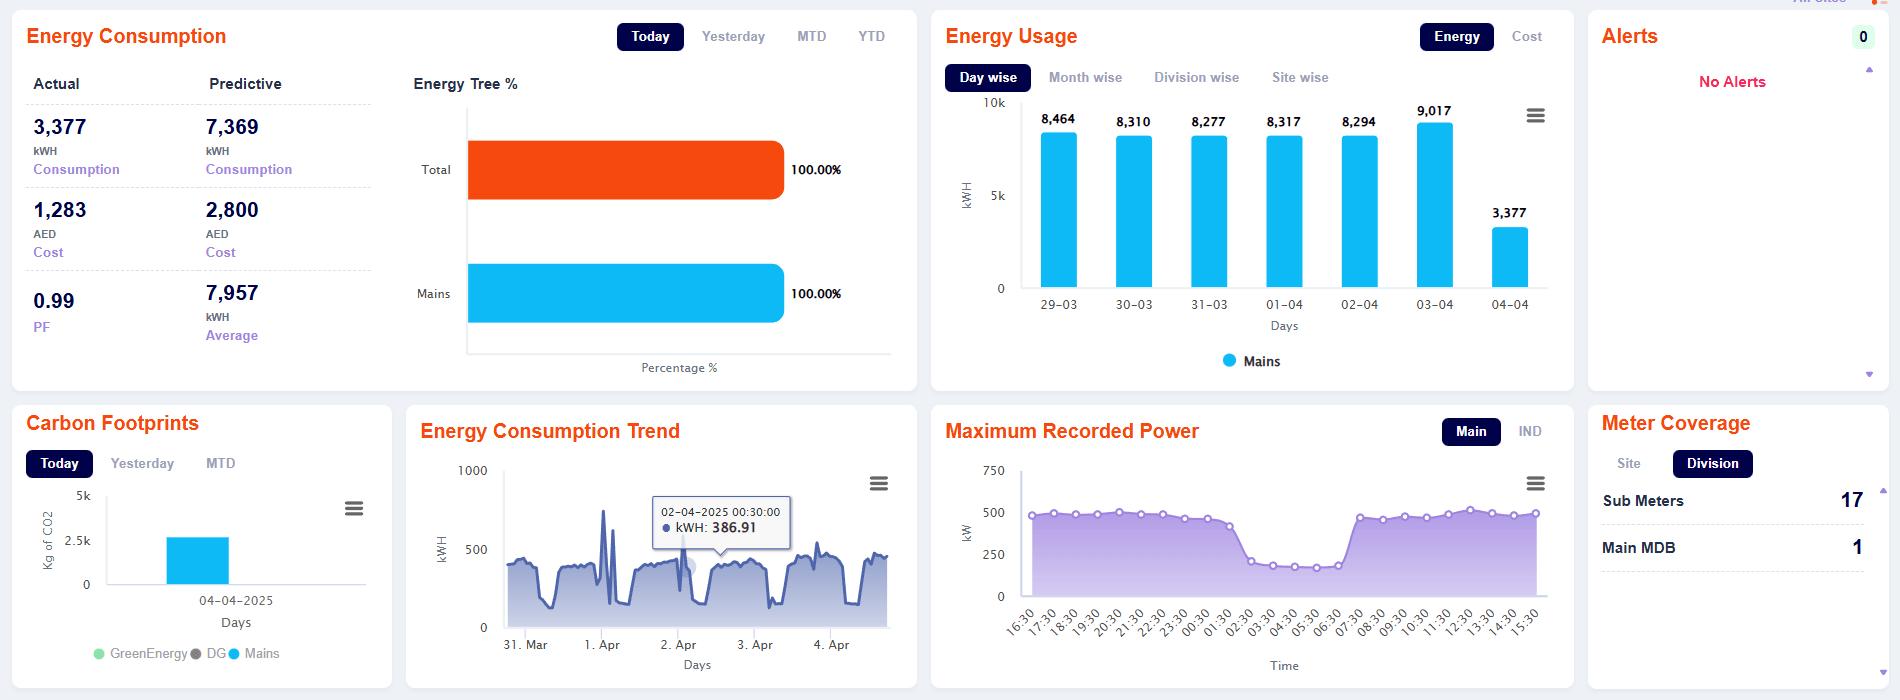Click the 02-04 bar in Energy Usage

(x=1359, y=212)
